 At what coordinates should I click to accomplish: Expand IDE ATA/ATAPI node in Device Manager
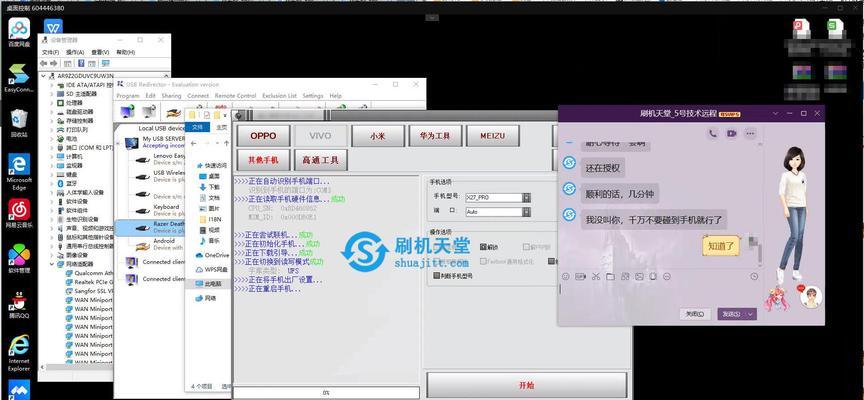pyautogui.click(x=52, y=85)
